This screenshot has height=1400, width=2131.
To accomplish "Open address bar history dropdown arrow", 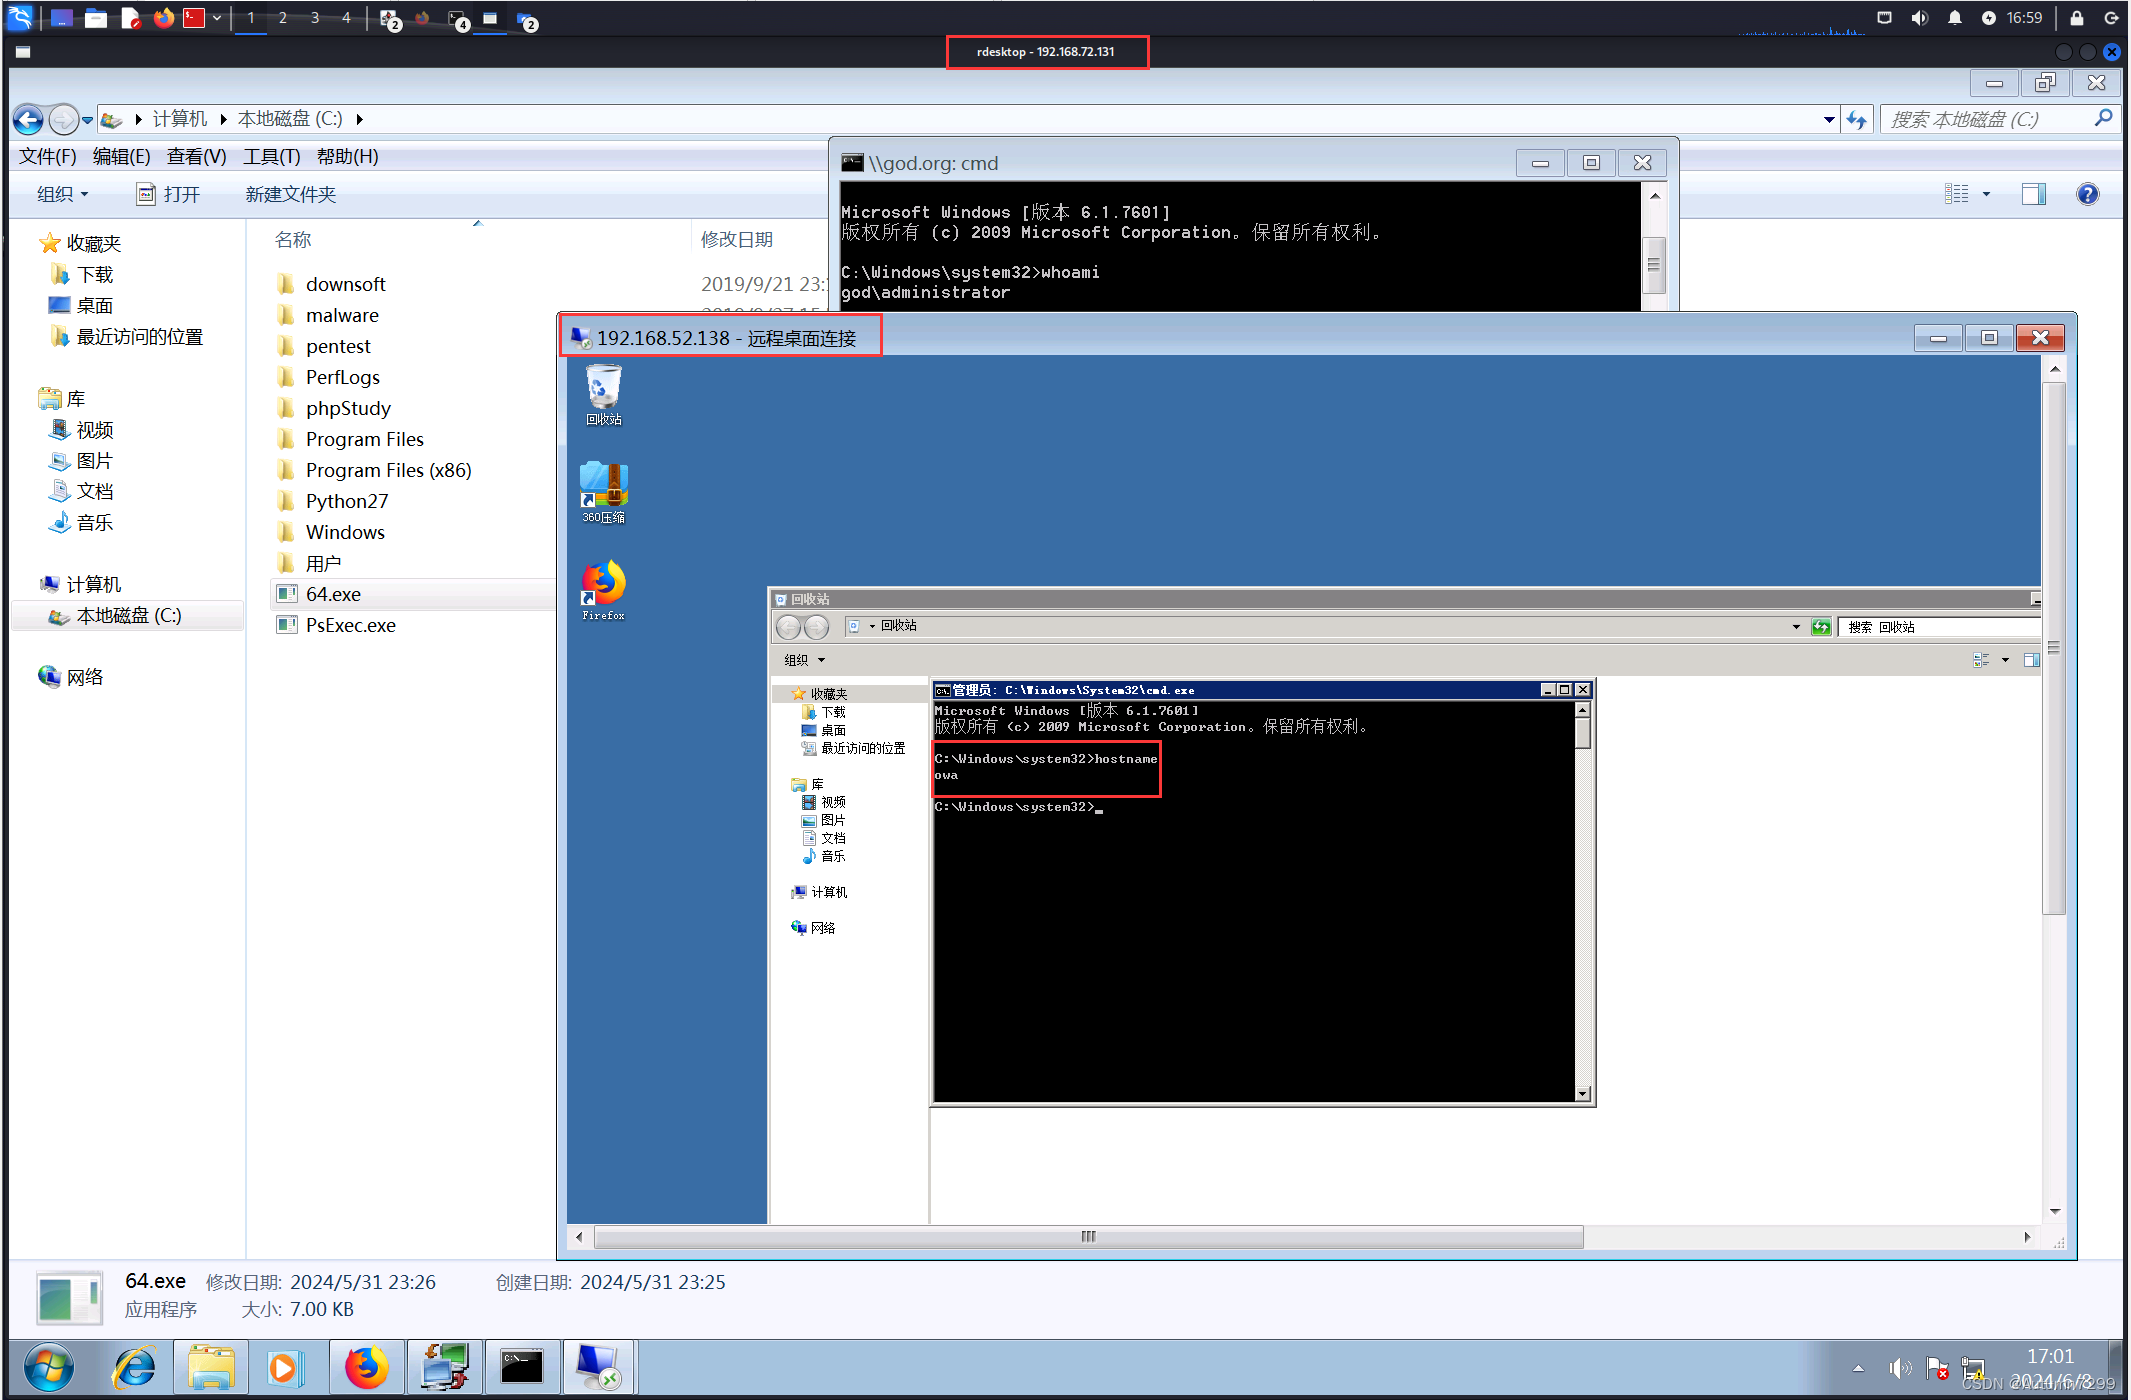I will point(1829,120).
